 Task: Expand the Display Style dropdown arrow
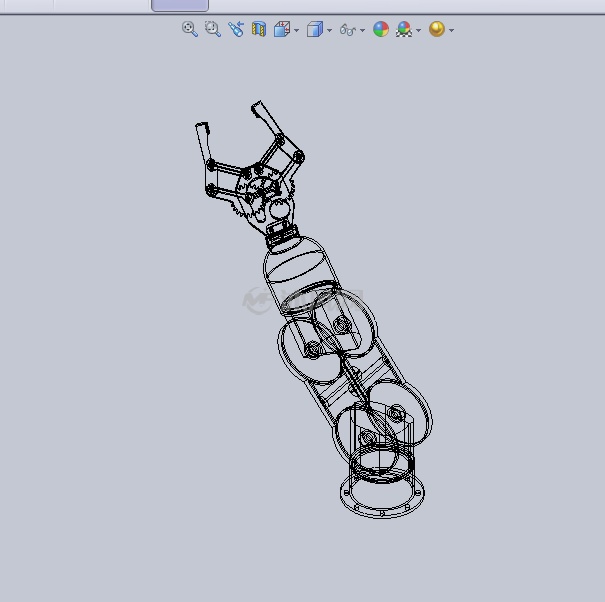[329, 30]
